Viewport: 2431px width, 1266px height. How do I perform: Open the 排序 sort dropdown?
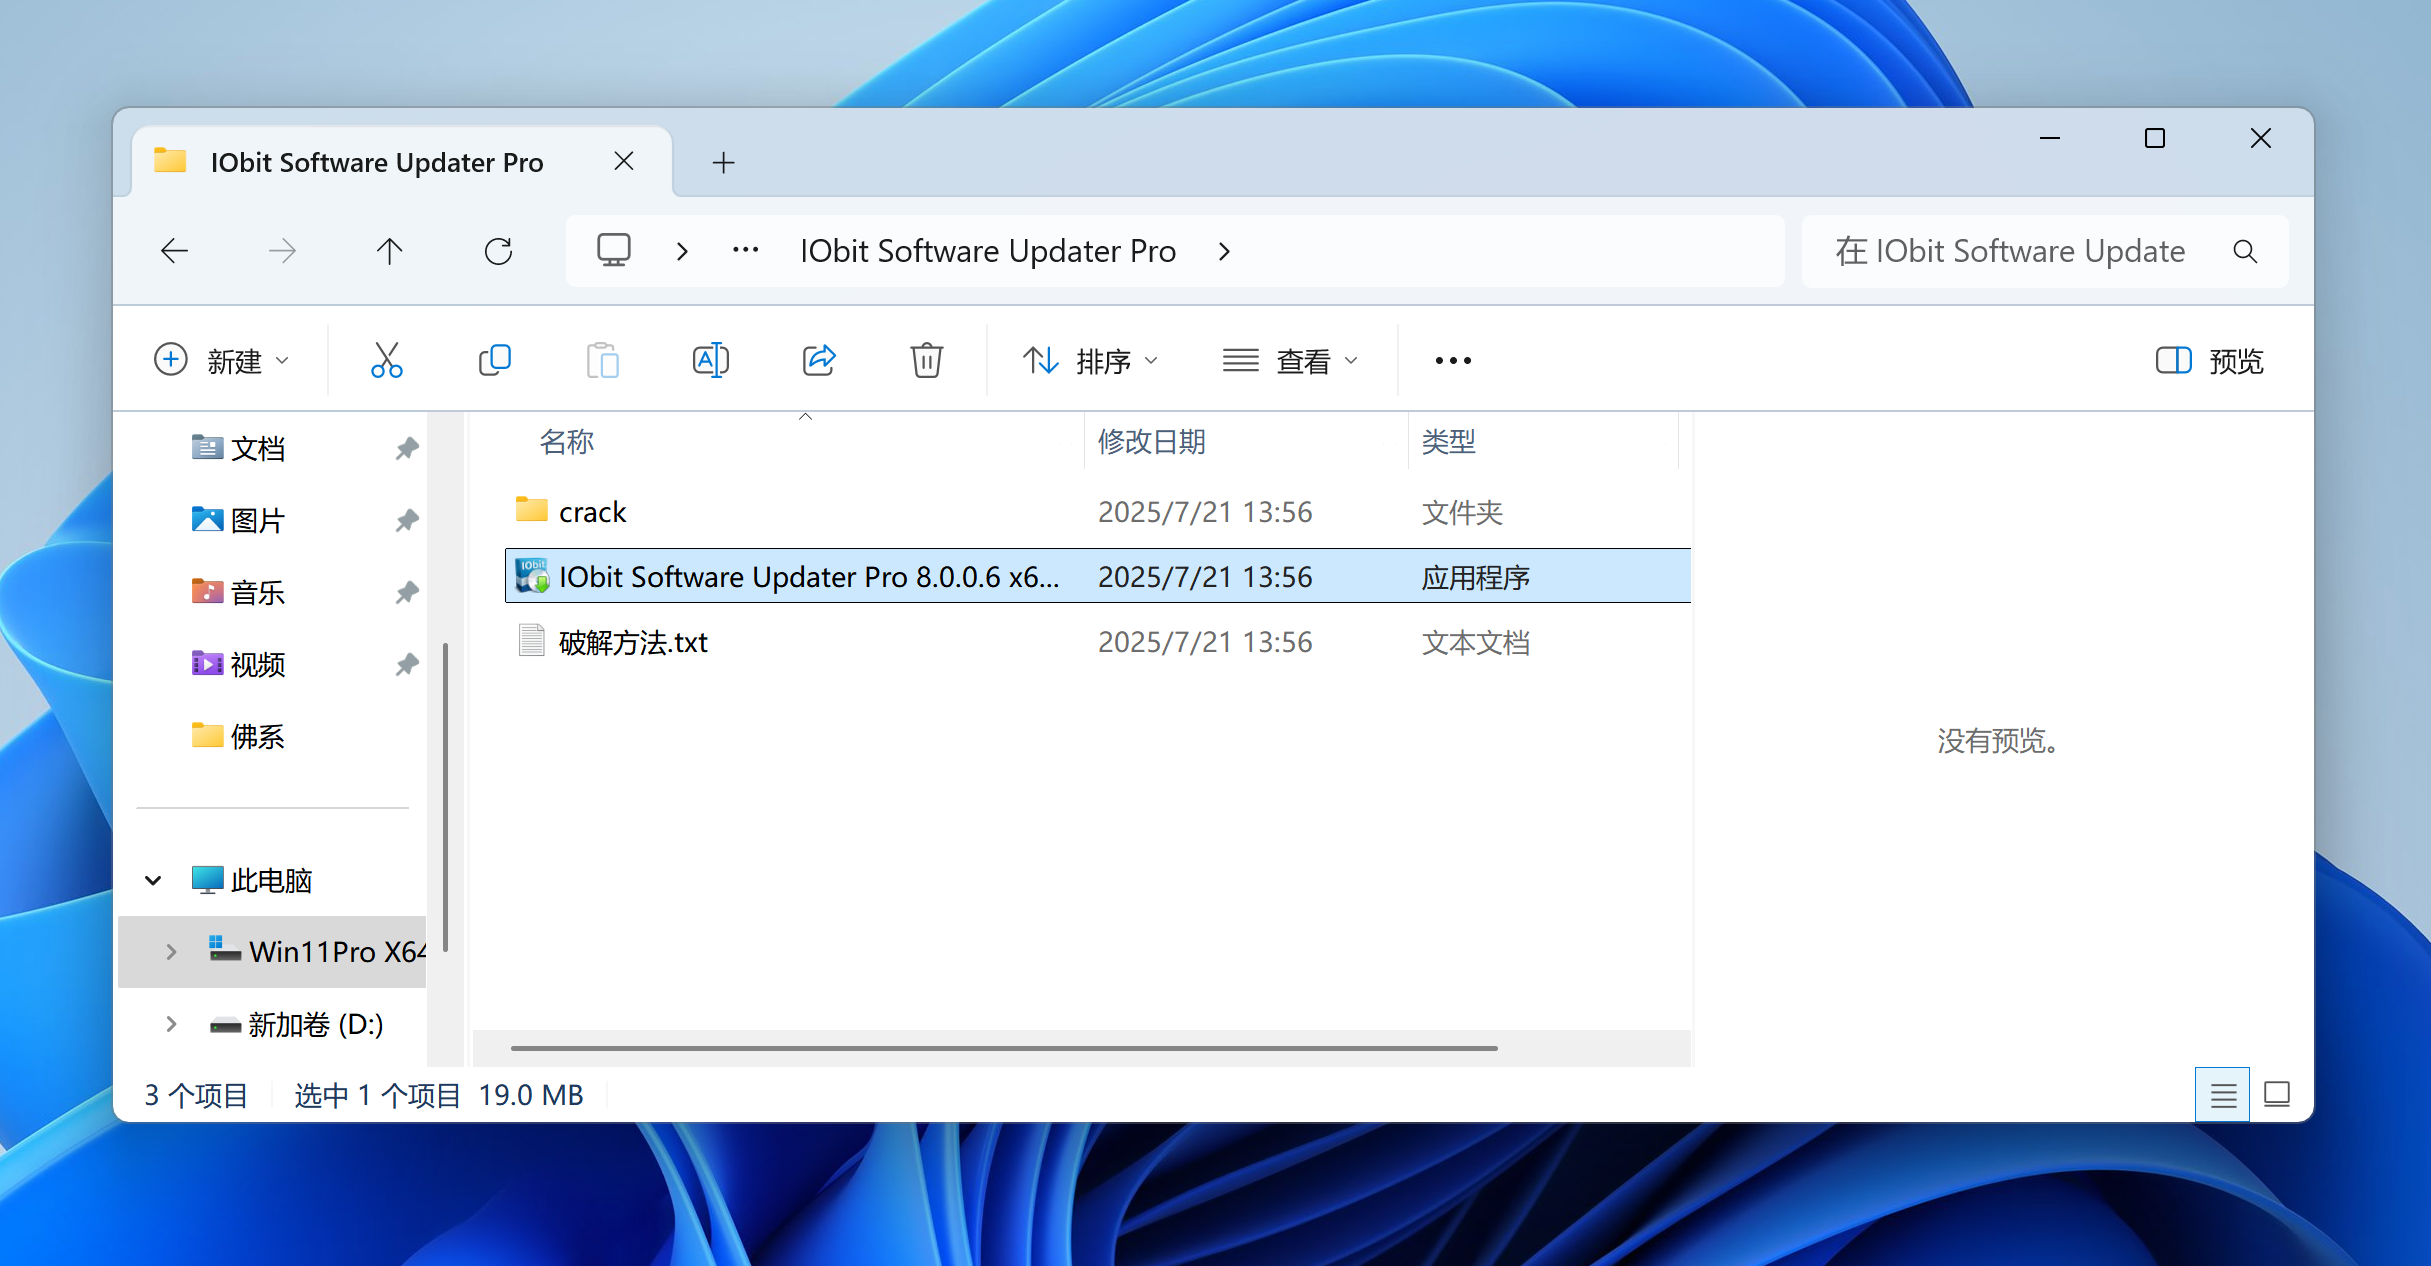tap(1090, 360)
